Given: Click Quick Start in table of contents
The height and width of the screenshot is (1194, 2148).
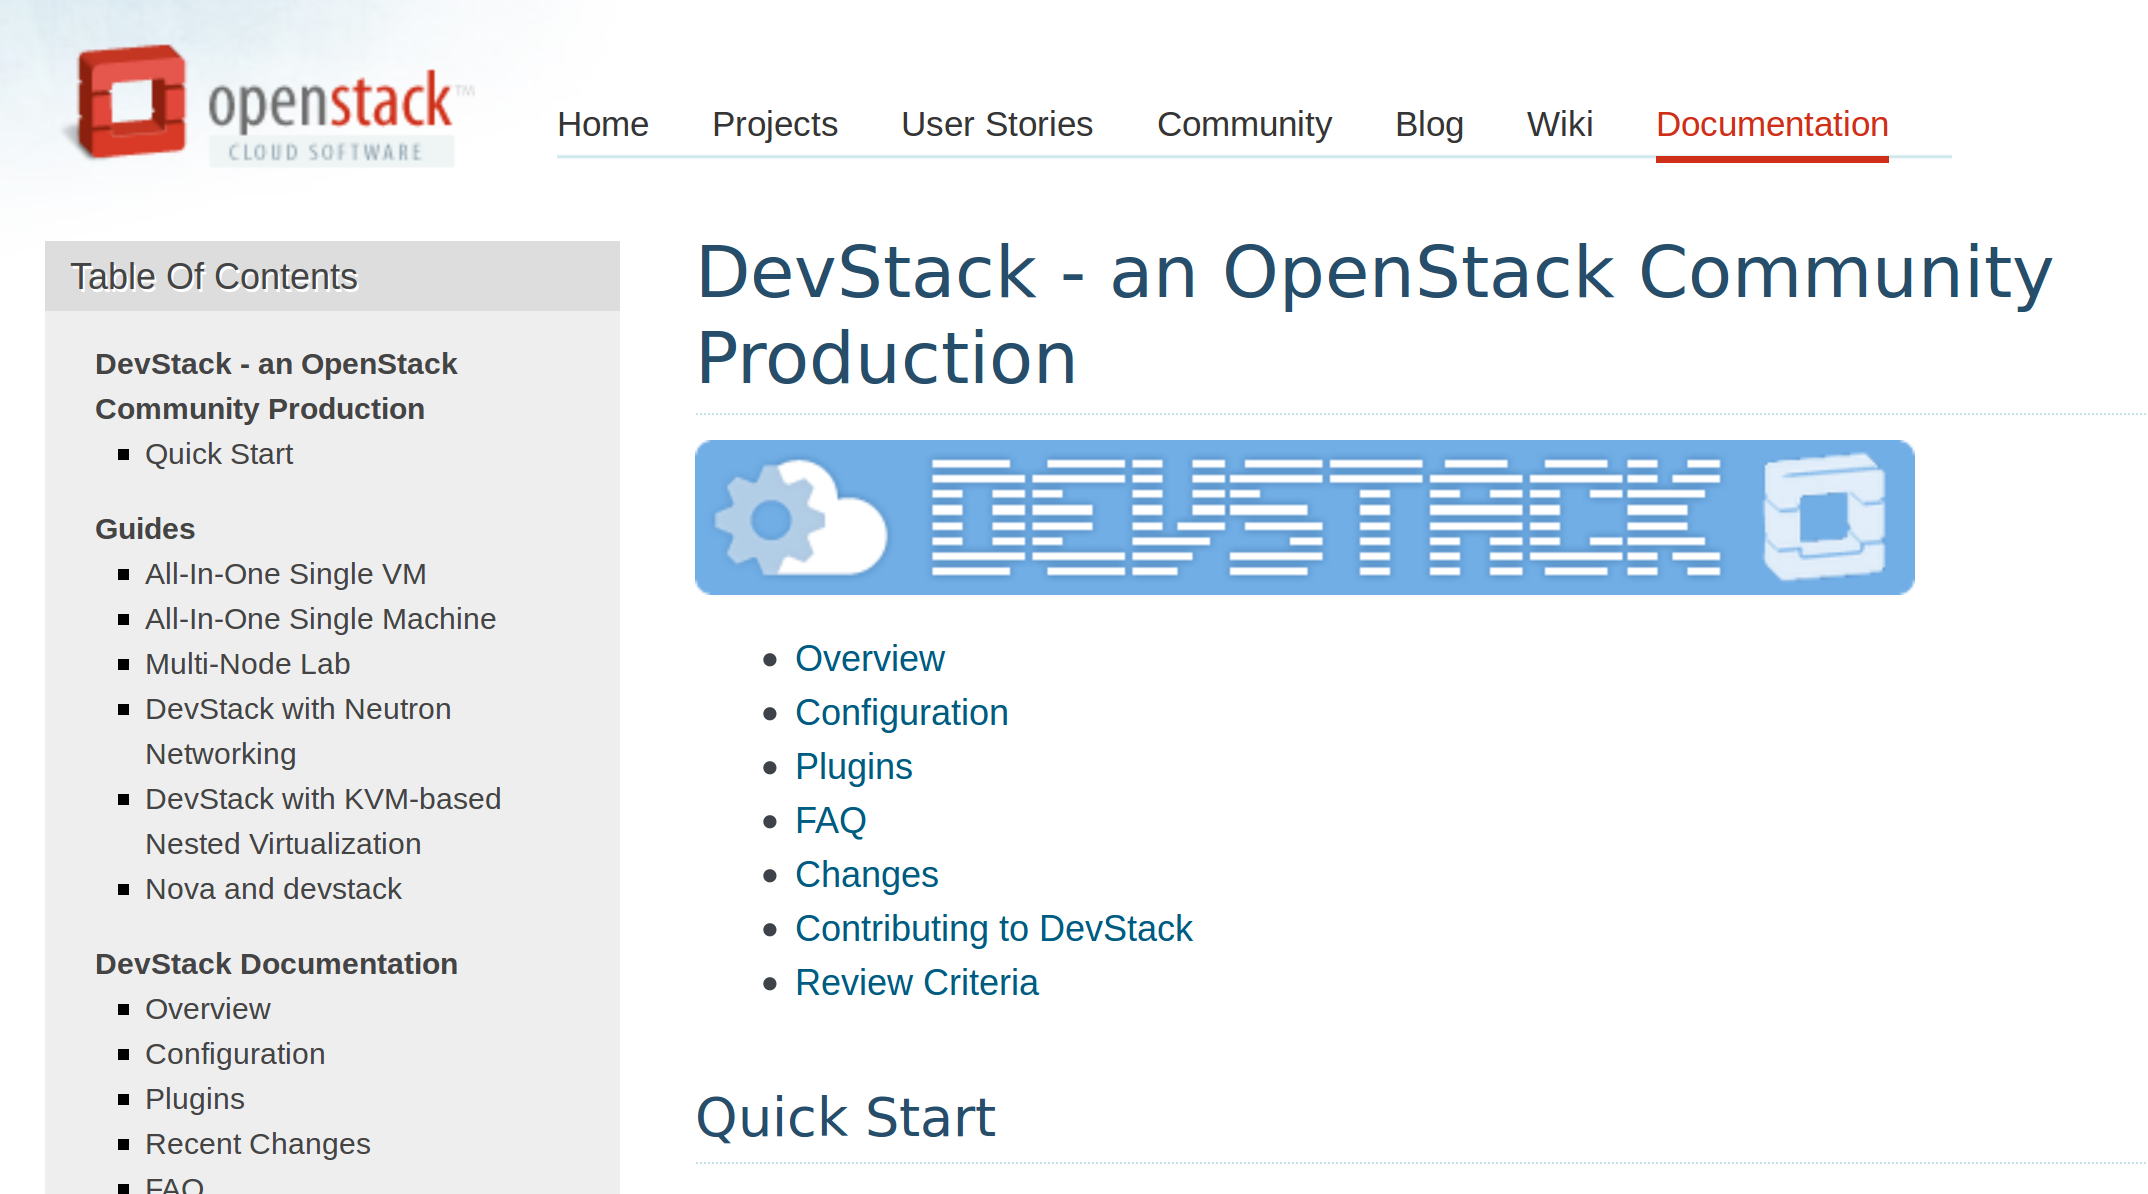Looking at the screenshot, I should tap(218, 454).
